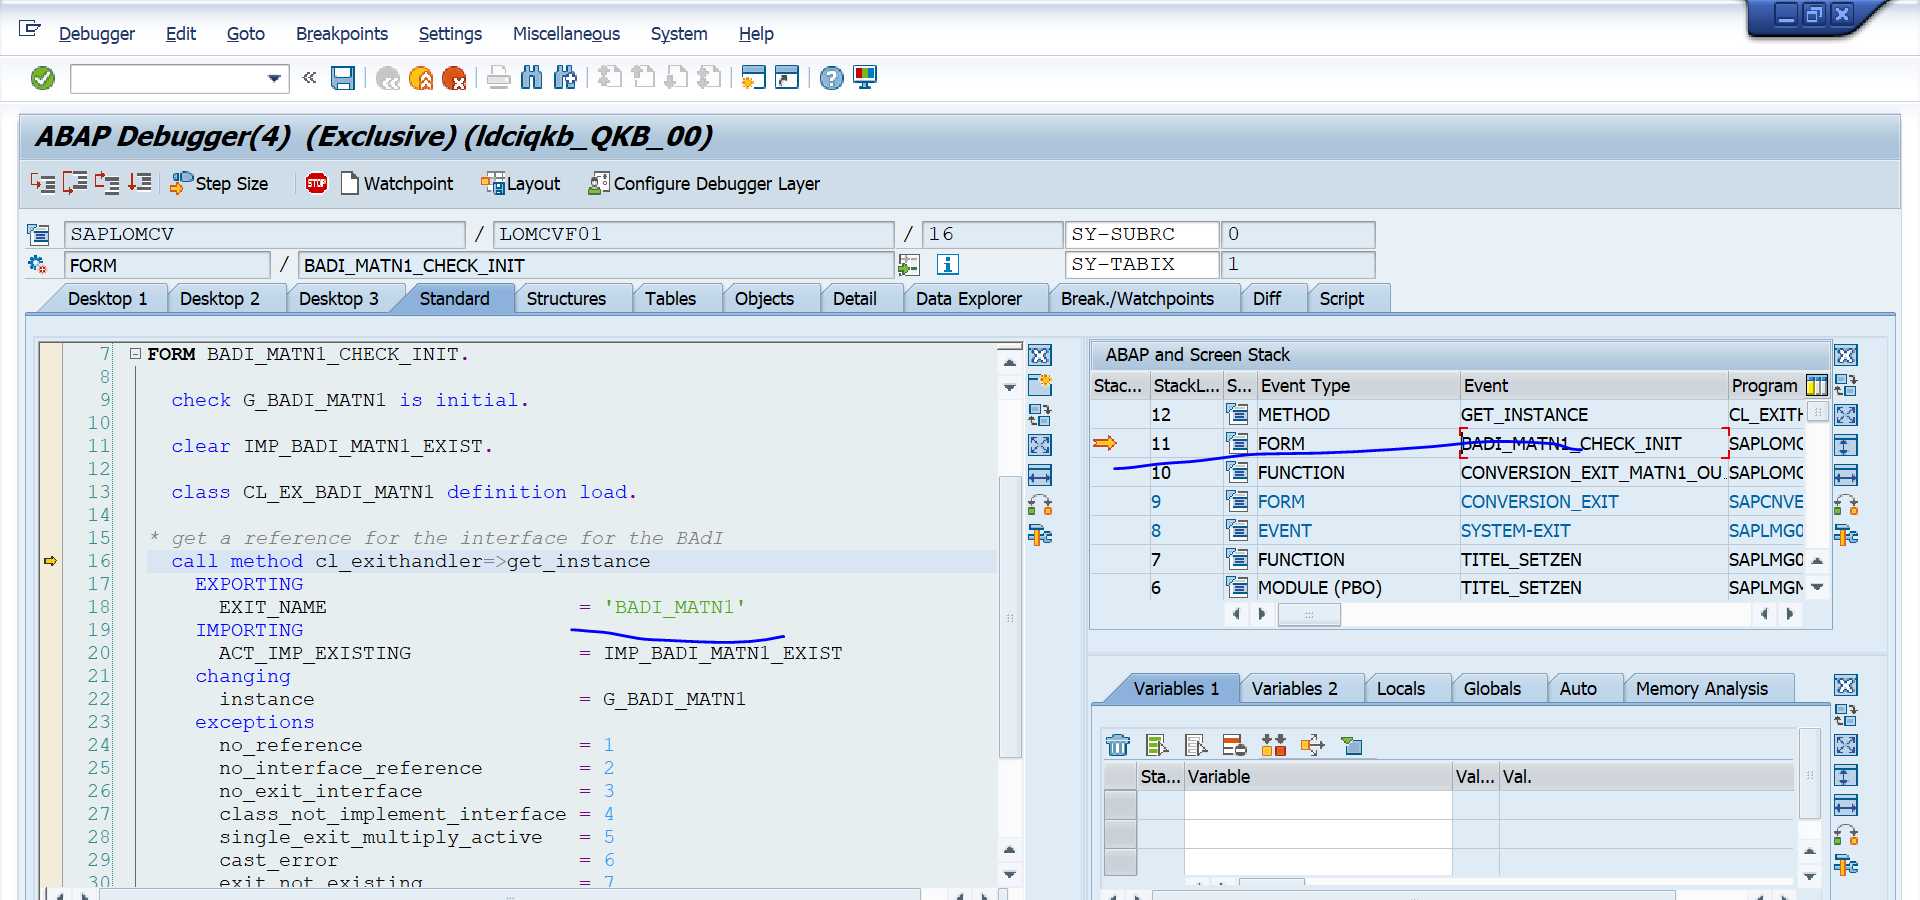The width and height of the screenshot is (1920, 900).
Task: Close the source code tool with its X icon
Action: coord(1040,355)
